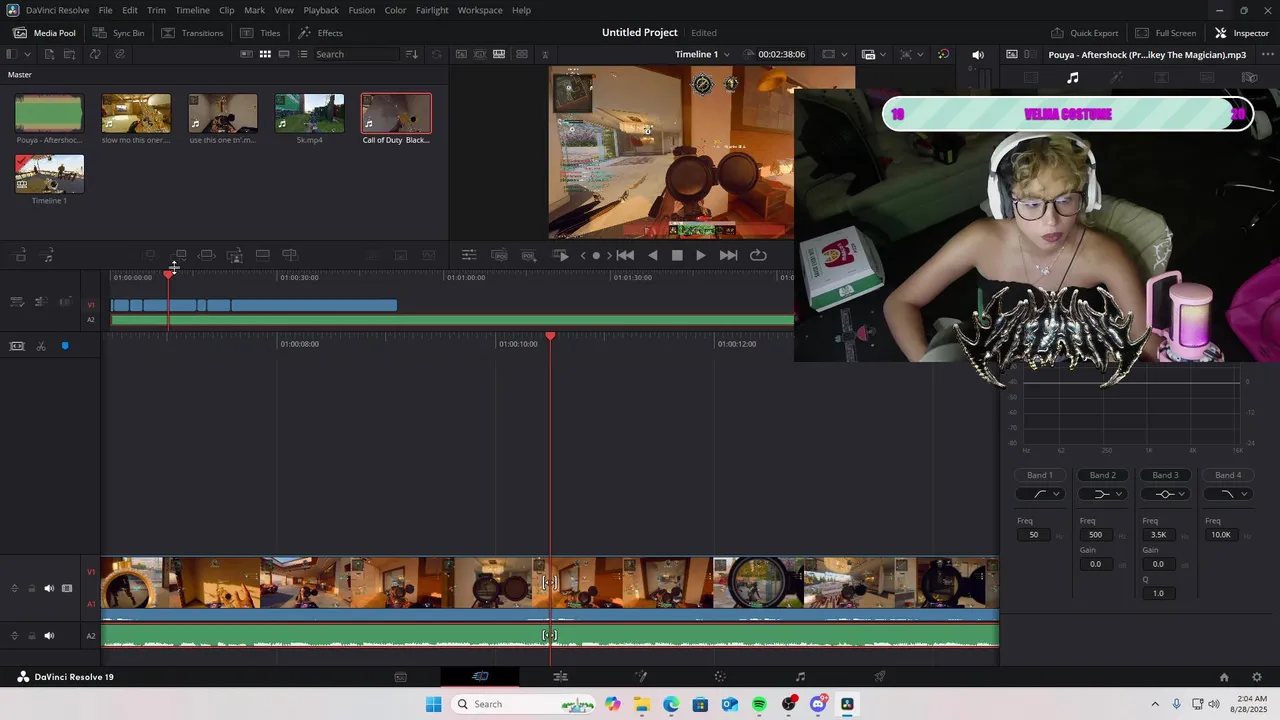Switch media pool to list view
The height and width of the screenshot is (720, 1280).
click(303, 54)
